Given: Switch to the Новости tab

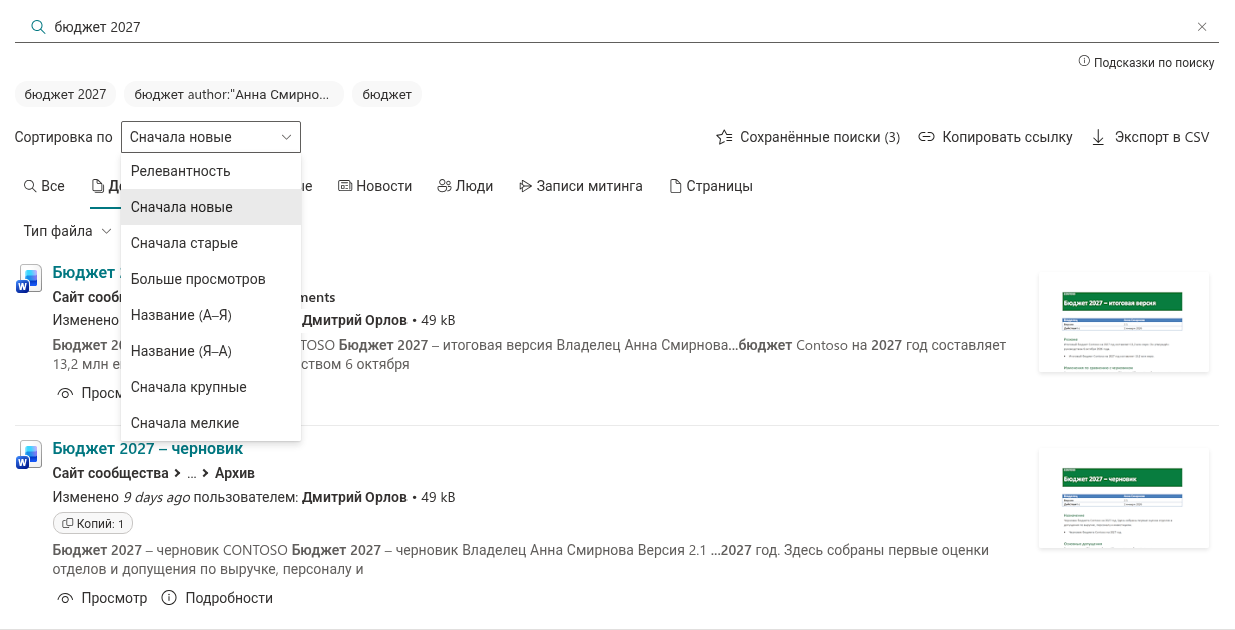Looking at the screenshot, I should pyautogui.click(x=375, y=186).
